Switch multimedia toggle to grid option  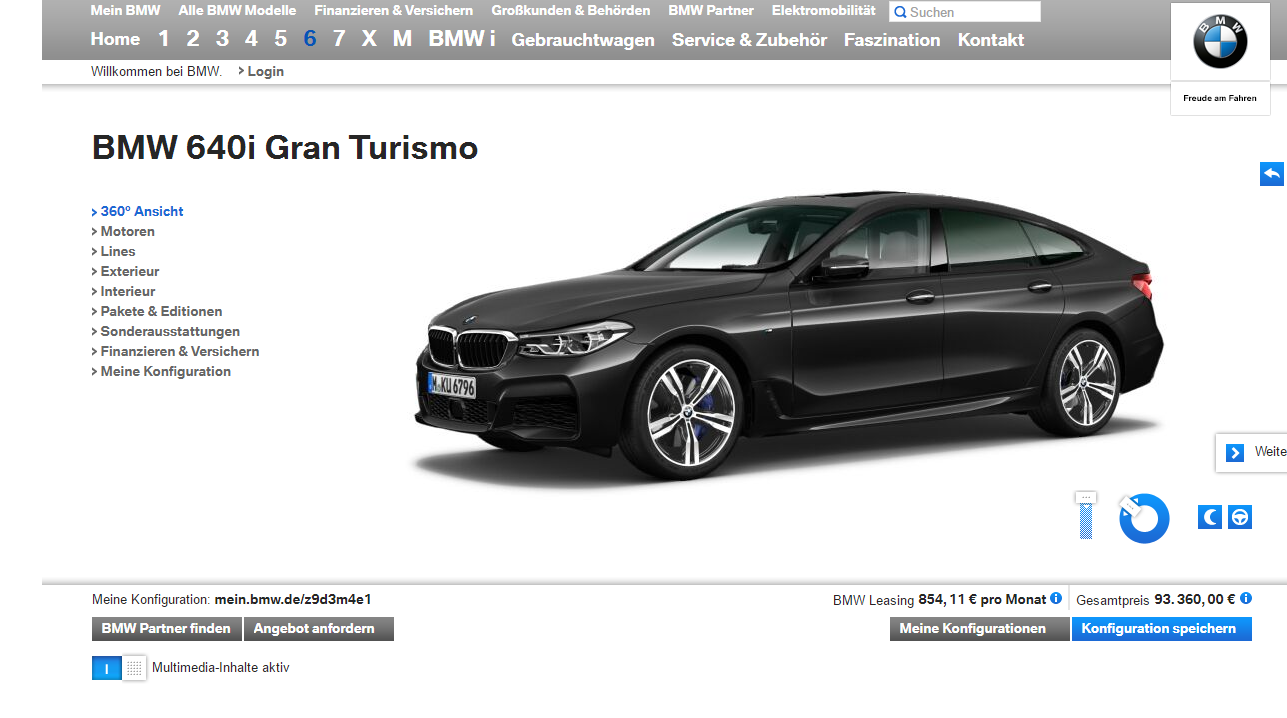[134, 668]
